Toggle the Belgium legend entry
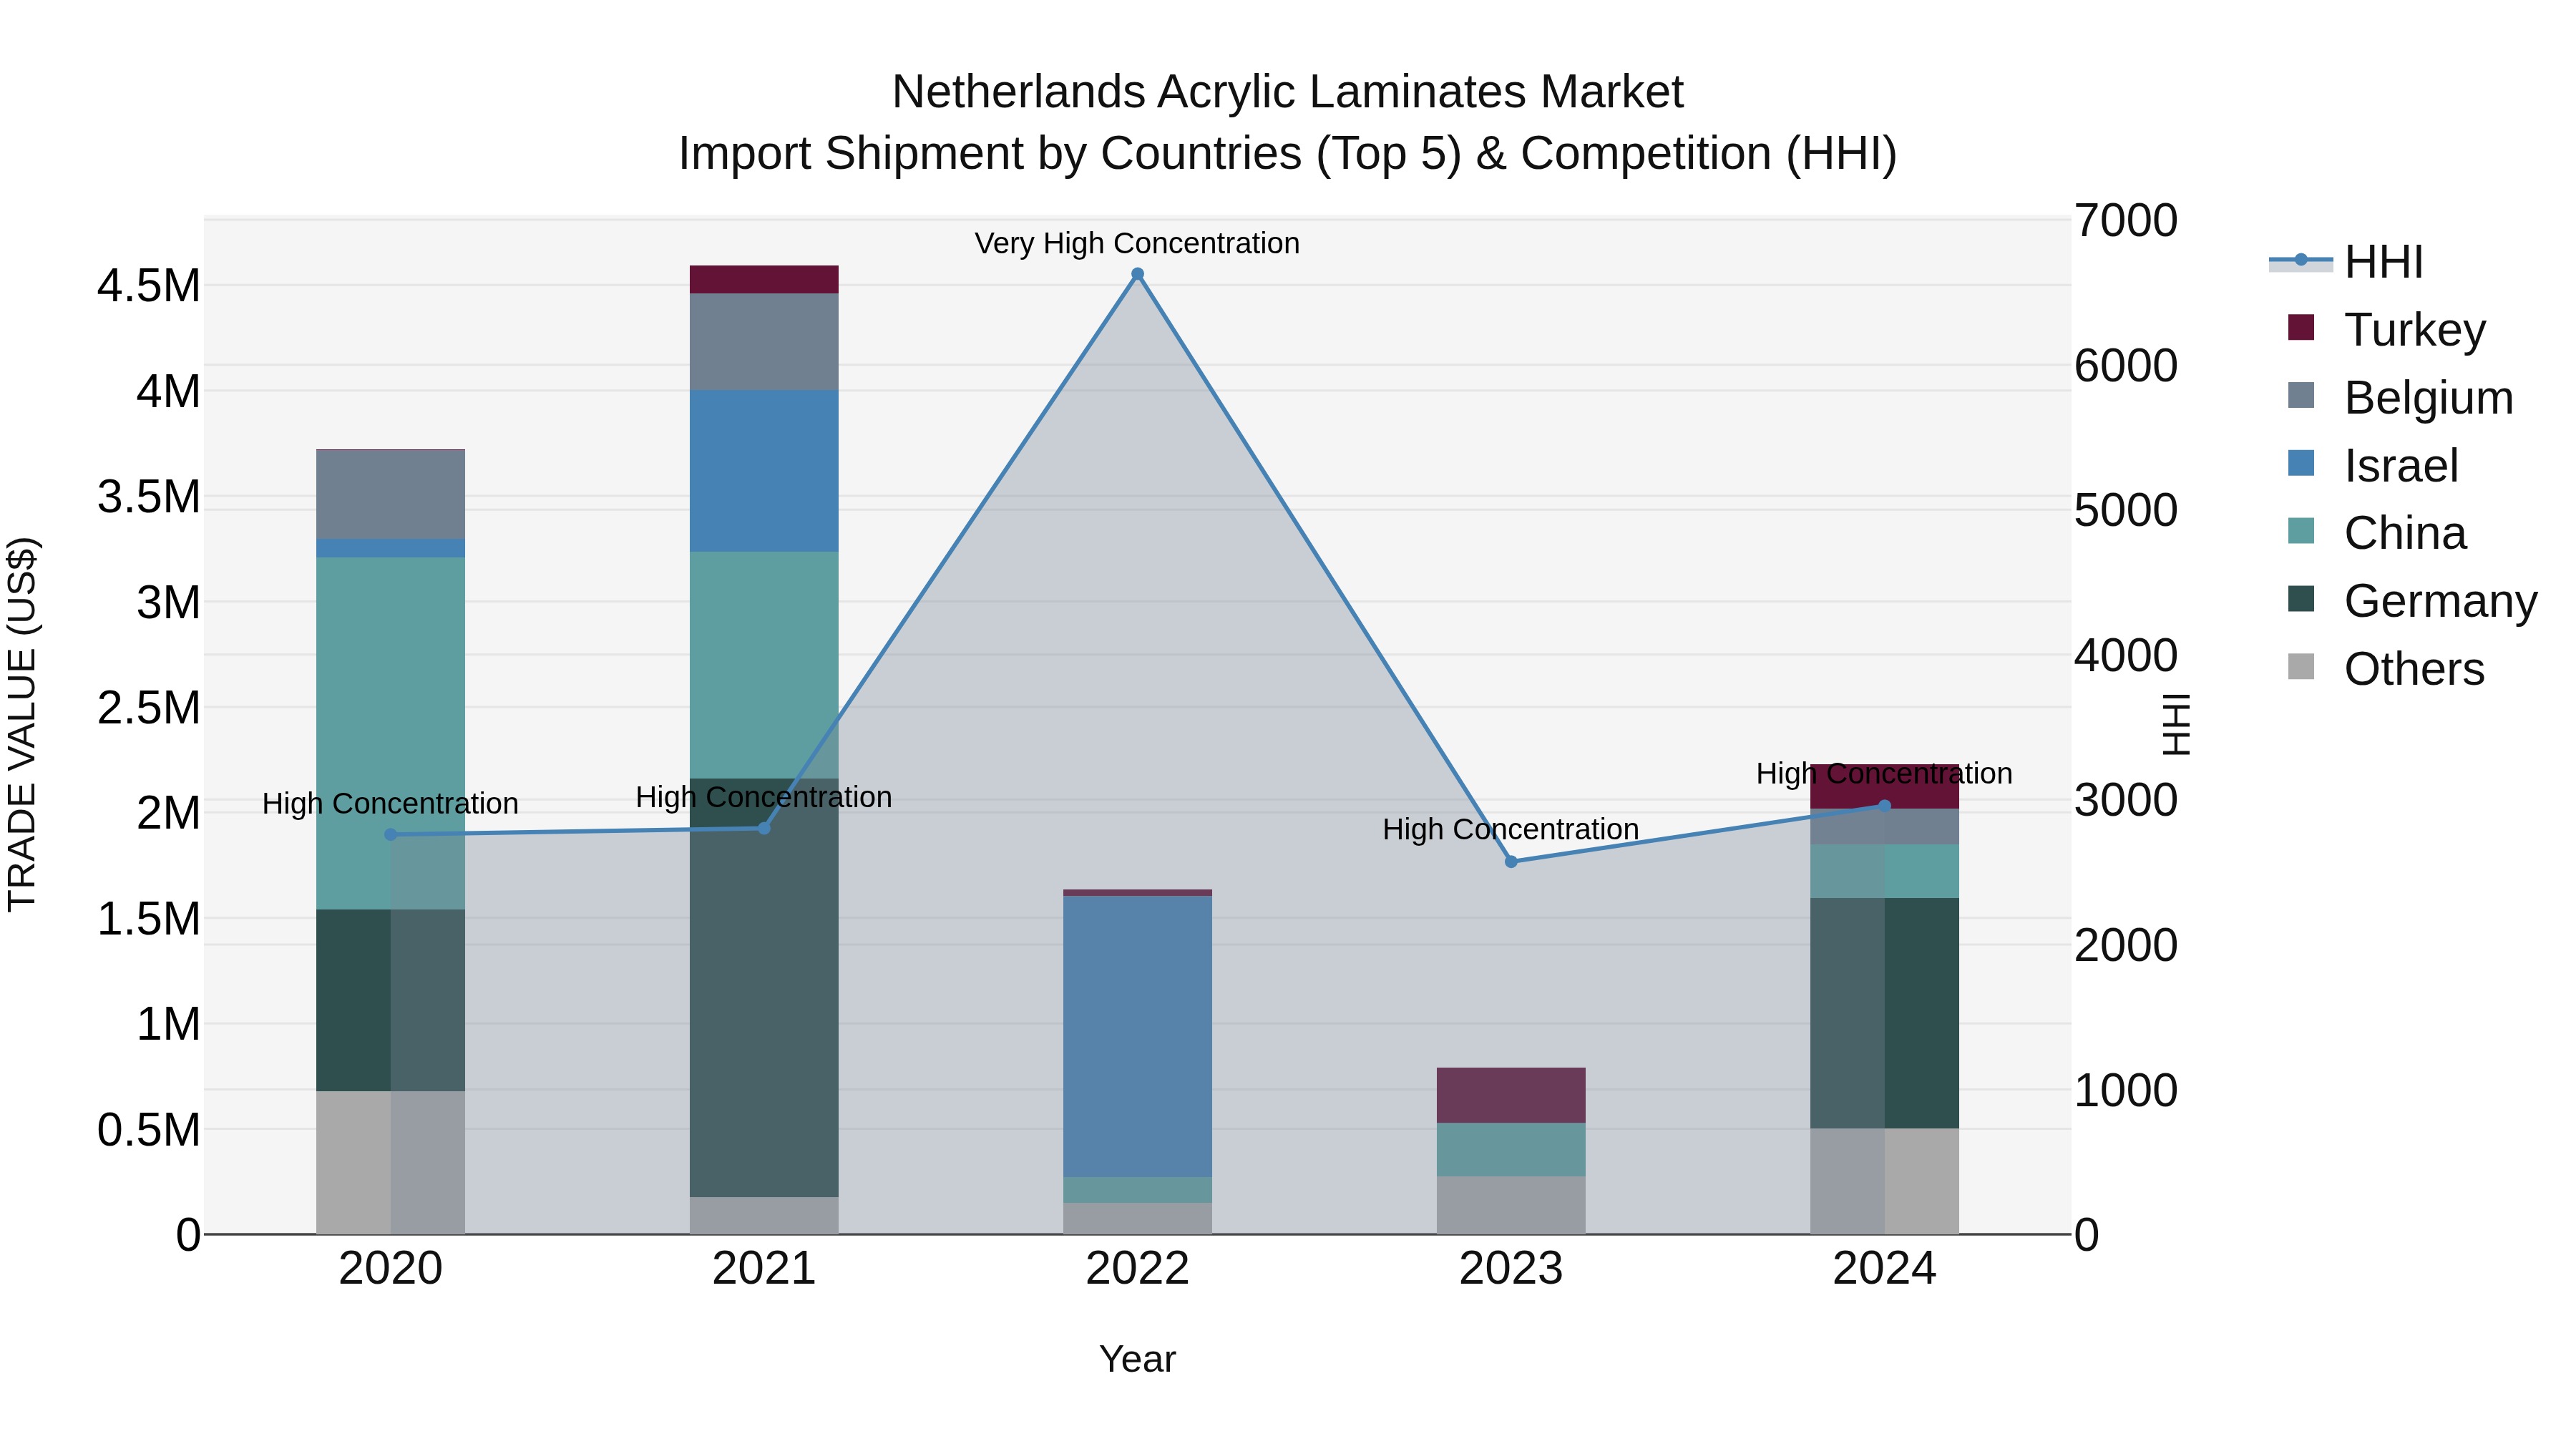 [2400, 397]
